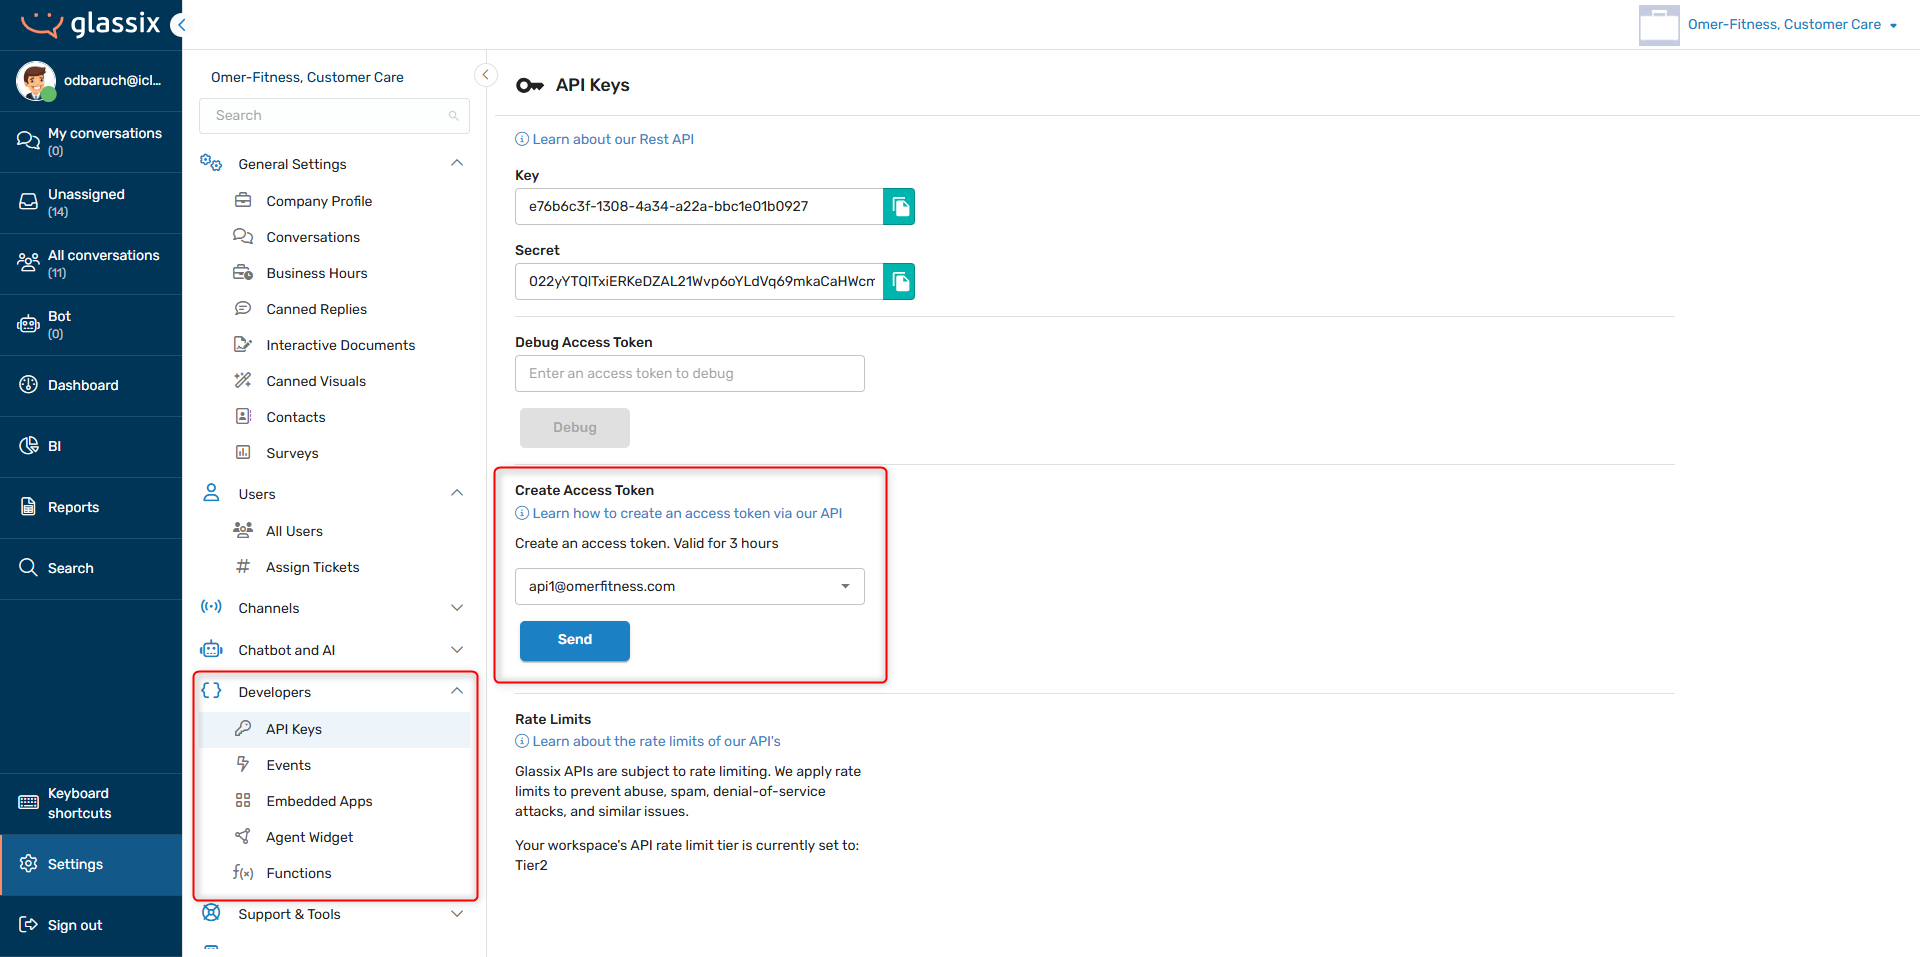Click the Settings gear icon
The height and width of the screenshot is (957, 1920).
pos(28,864)
